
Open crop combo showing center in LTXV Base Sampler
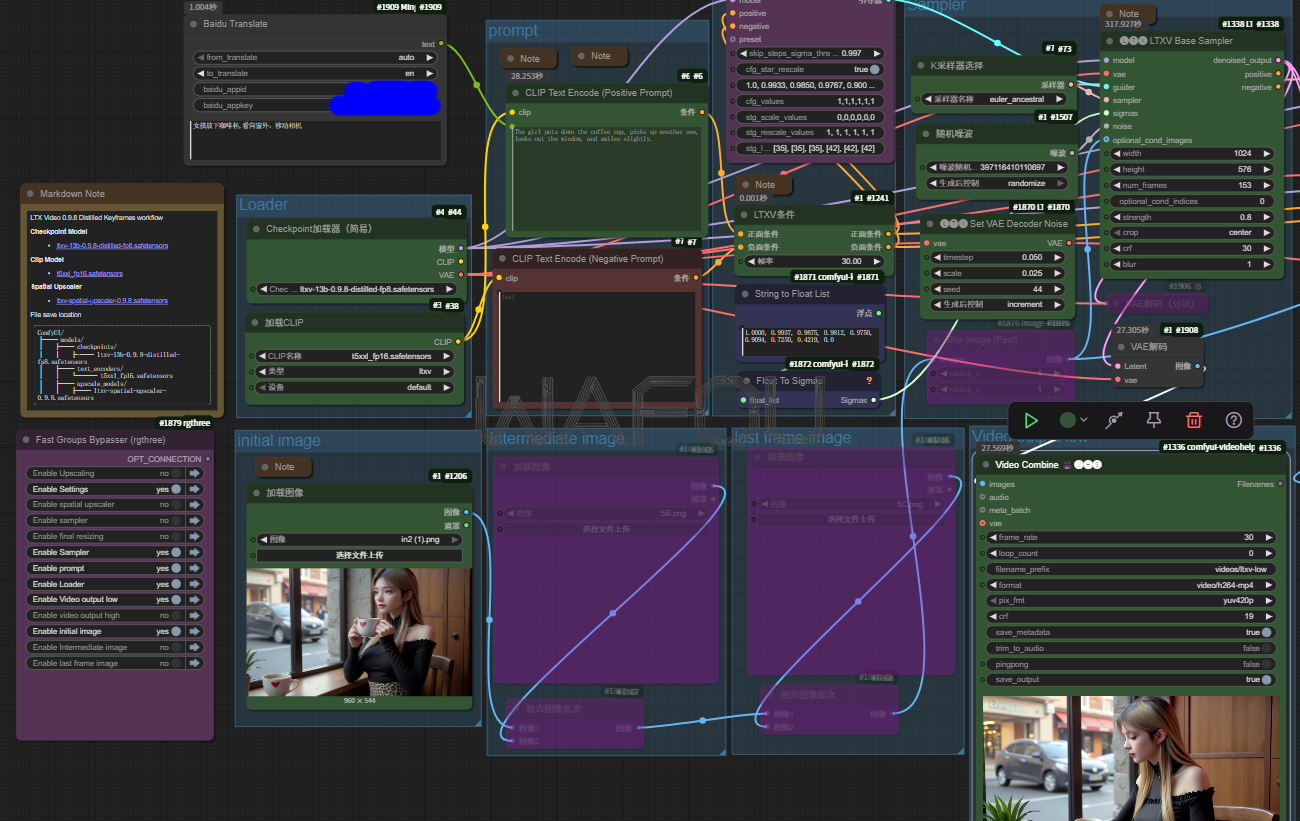pos(1191,233)
